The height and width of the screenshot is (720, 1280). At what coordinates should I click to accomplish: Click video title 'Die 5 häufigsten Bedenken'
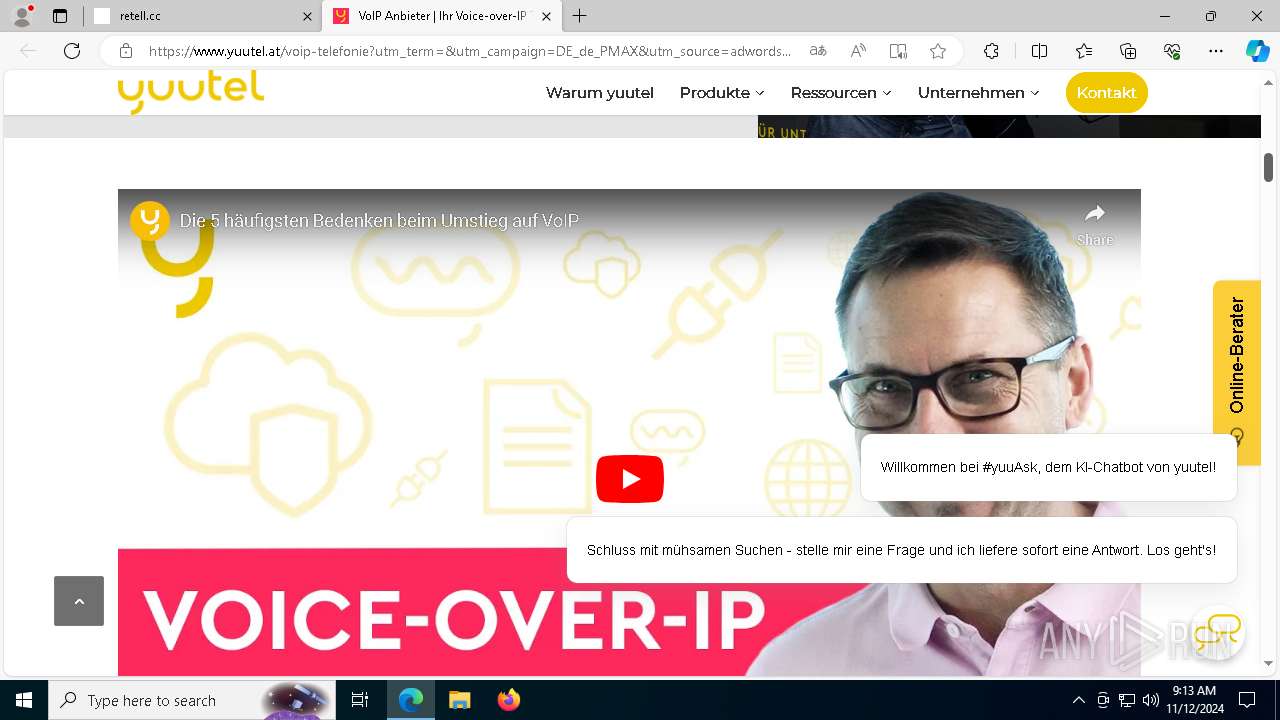tap(379, 221)
